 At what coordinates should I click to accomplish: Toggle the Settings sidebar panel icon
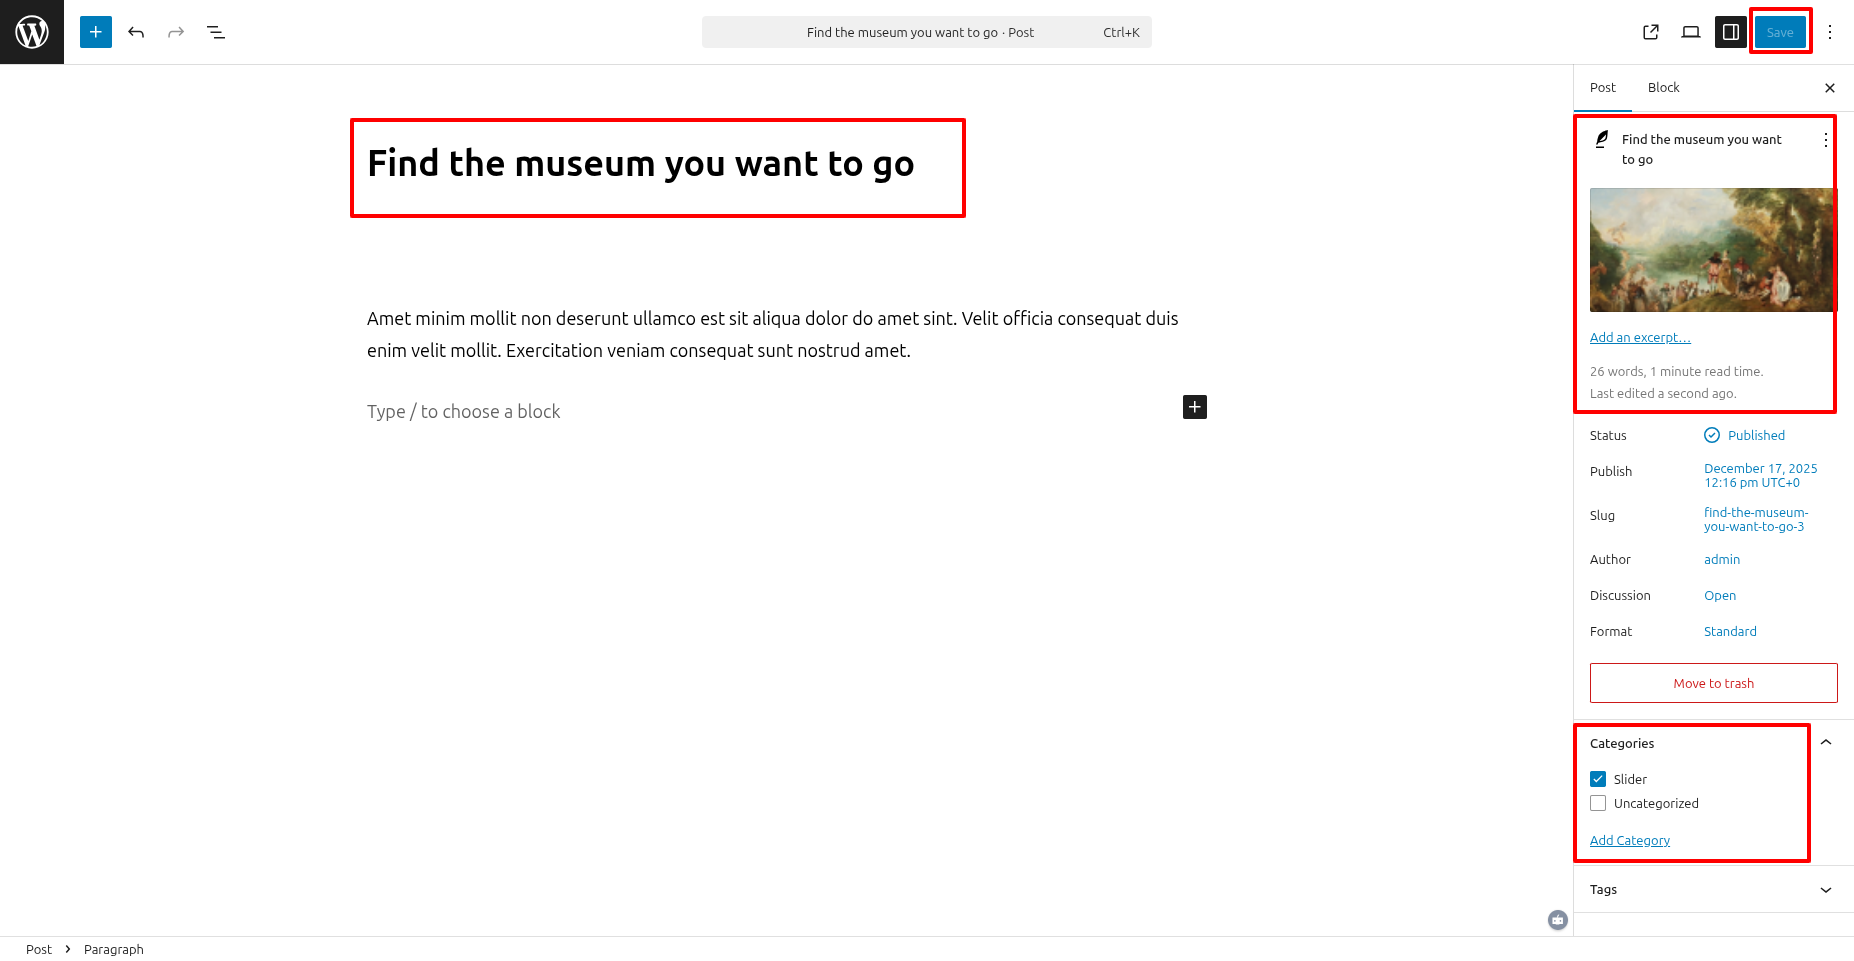tap(1731, 32)
